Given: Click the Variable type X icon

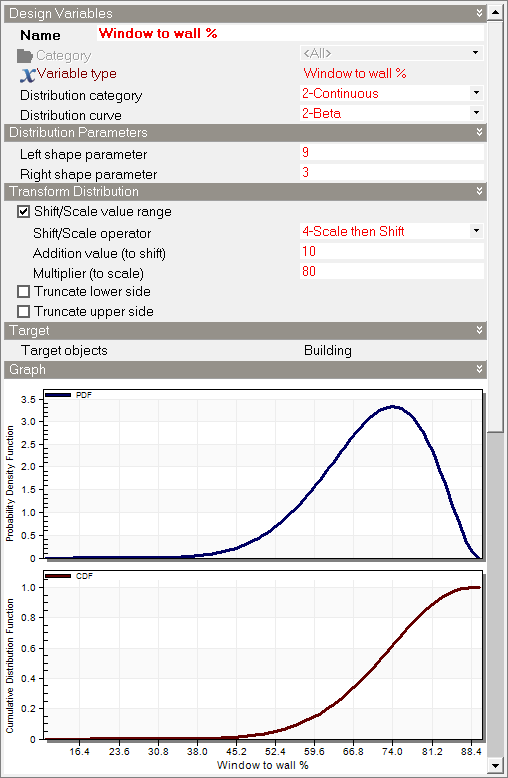Looking at the screenshot, I should point(28,74).
